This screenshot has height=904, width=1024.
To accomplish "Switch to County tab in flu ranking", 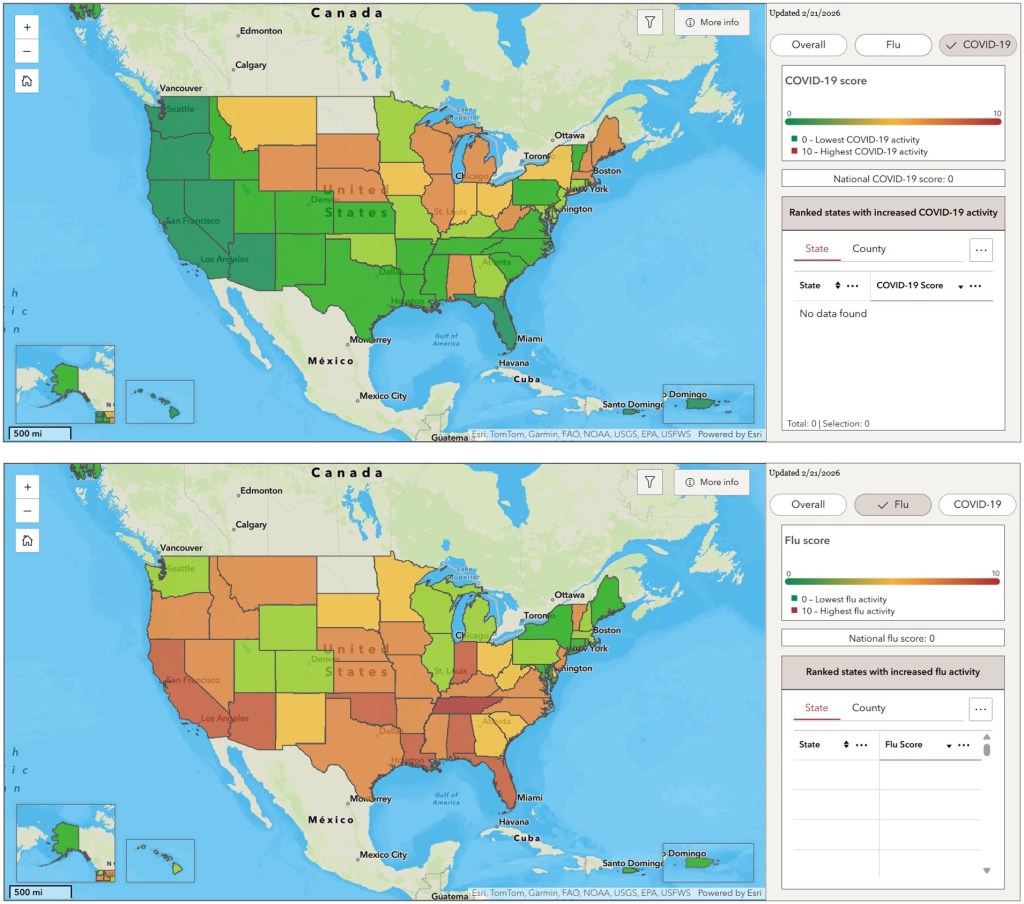I will click(x=869, y=708).
